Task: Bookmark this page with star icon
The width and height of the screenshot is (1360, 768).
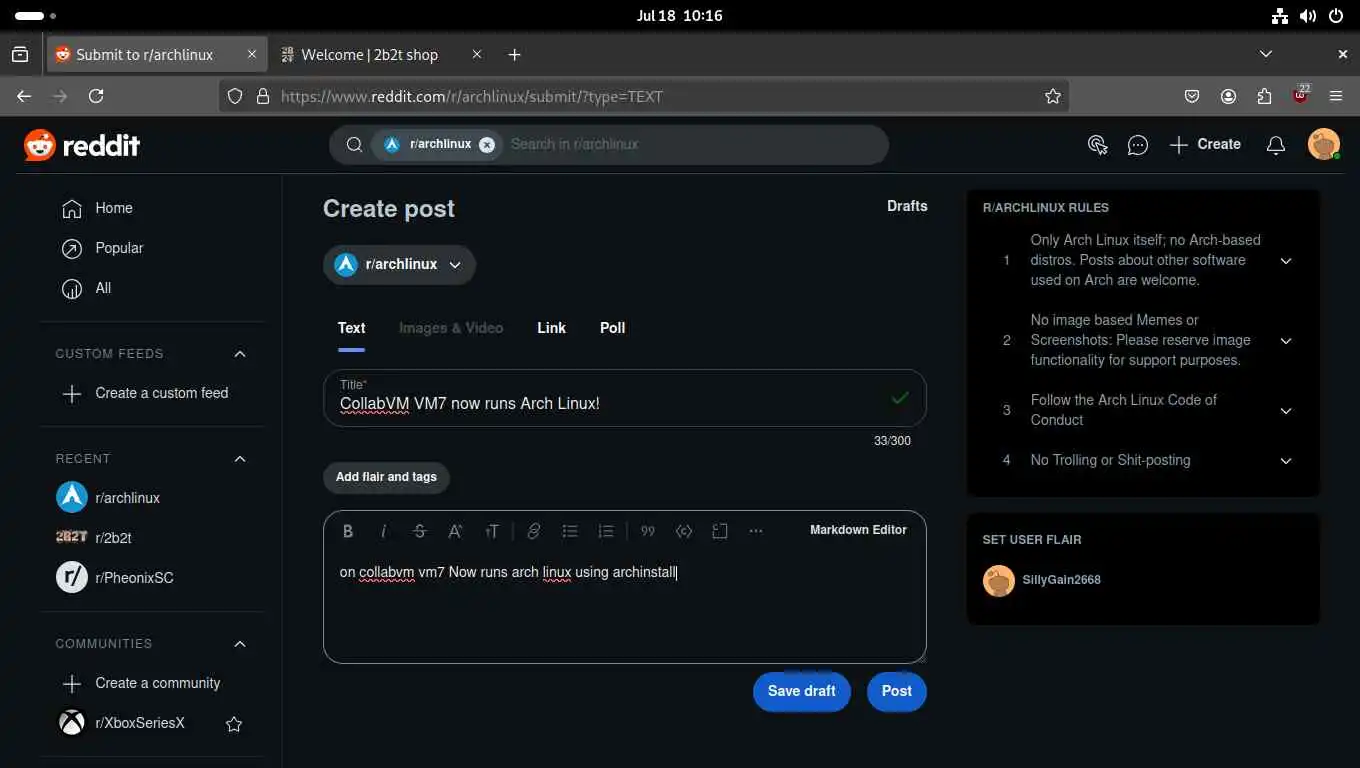Action: [1053, 96]
